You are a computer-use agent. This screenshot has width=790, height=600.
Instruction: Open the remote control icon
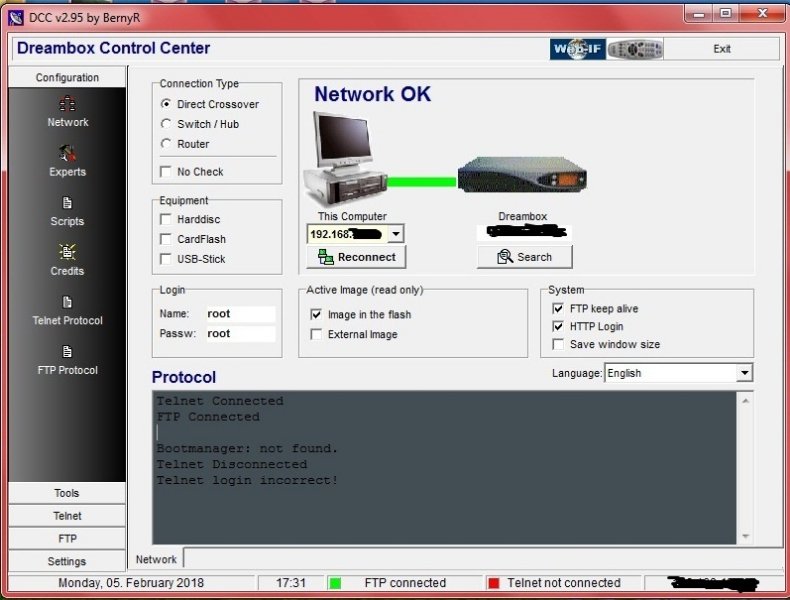point(635,49)
